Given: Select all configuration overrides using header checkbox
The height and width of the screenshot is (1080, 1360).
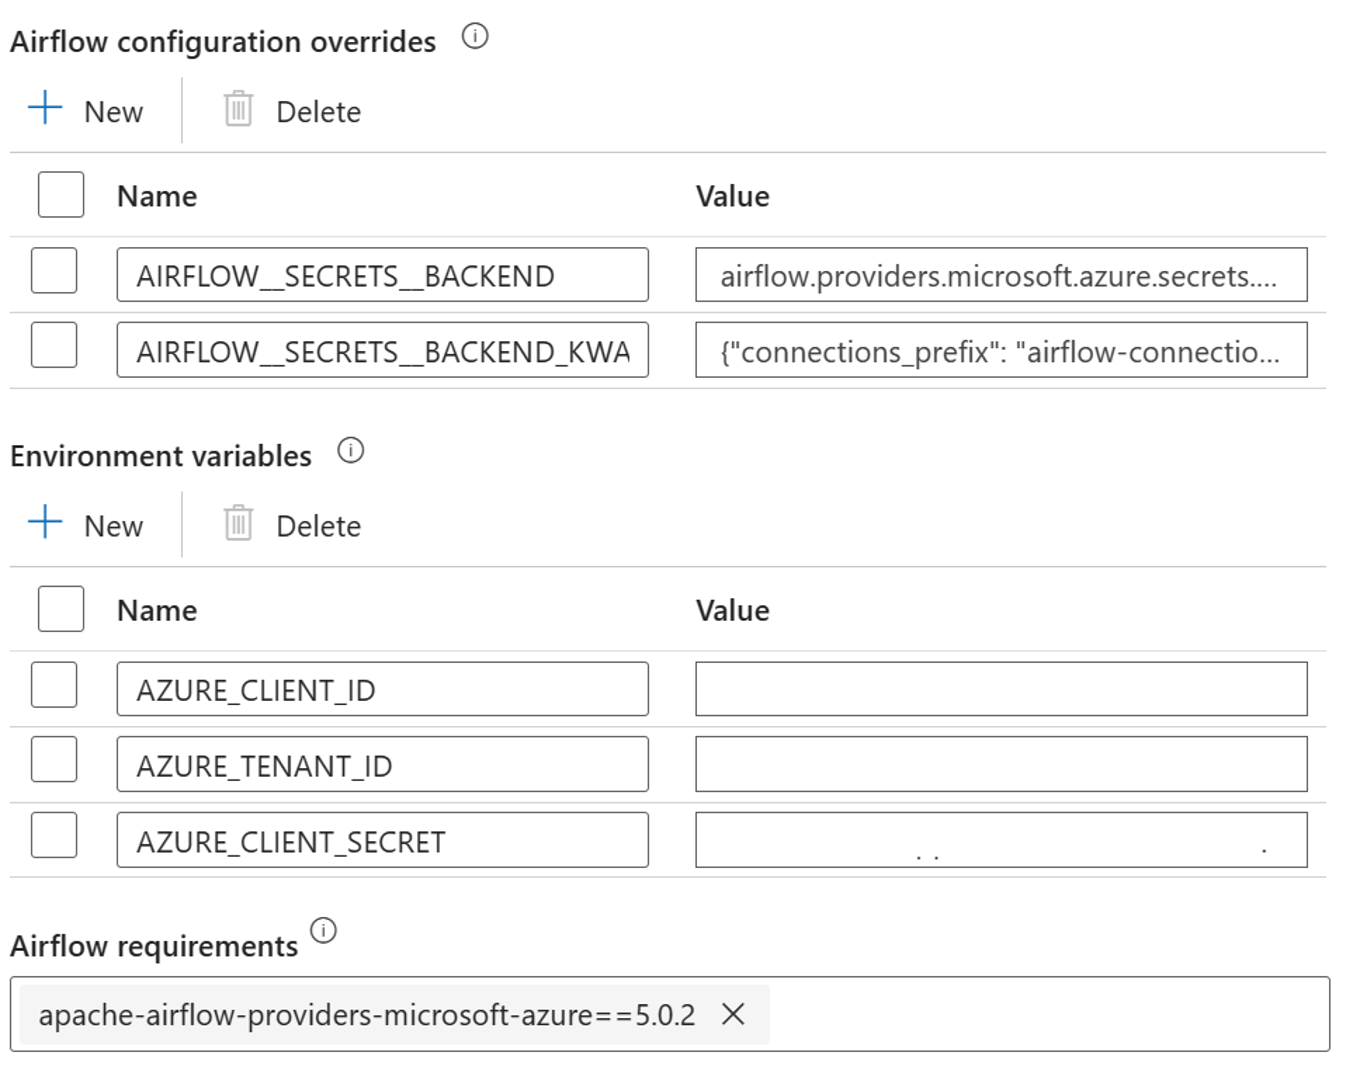Looking at the screenshot, I should 61,194.
